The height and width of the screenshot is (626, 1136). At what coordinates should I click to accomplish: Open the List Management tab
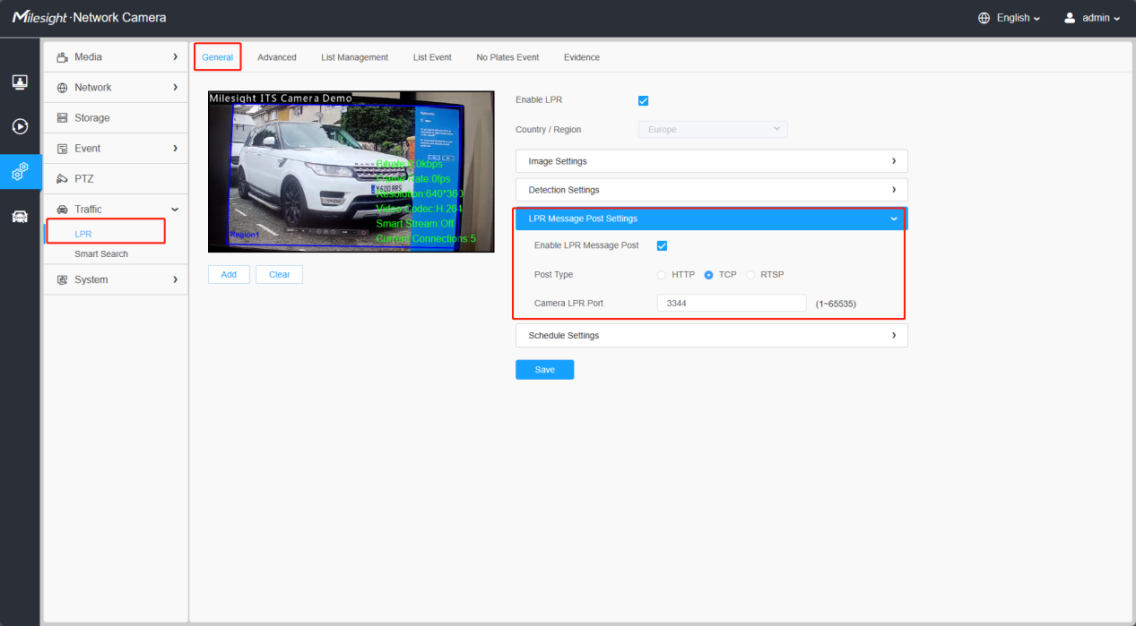(355, 57)
